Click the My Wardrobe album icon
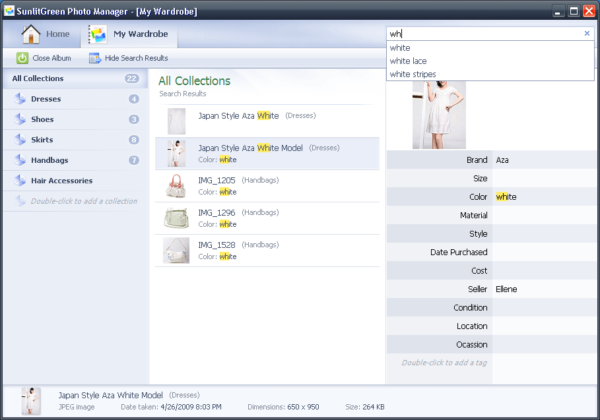Viewport: 600px width, 420px height. click(x=98, y=34)
